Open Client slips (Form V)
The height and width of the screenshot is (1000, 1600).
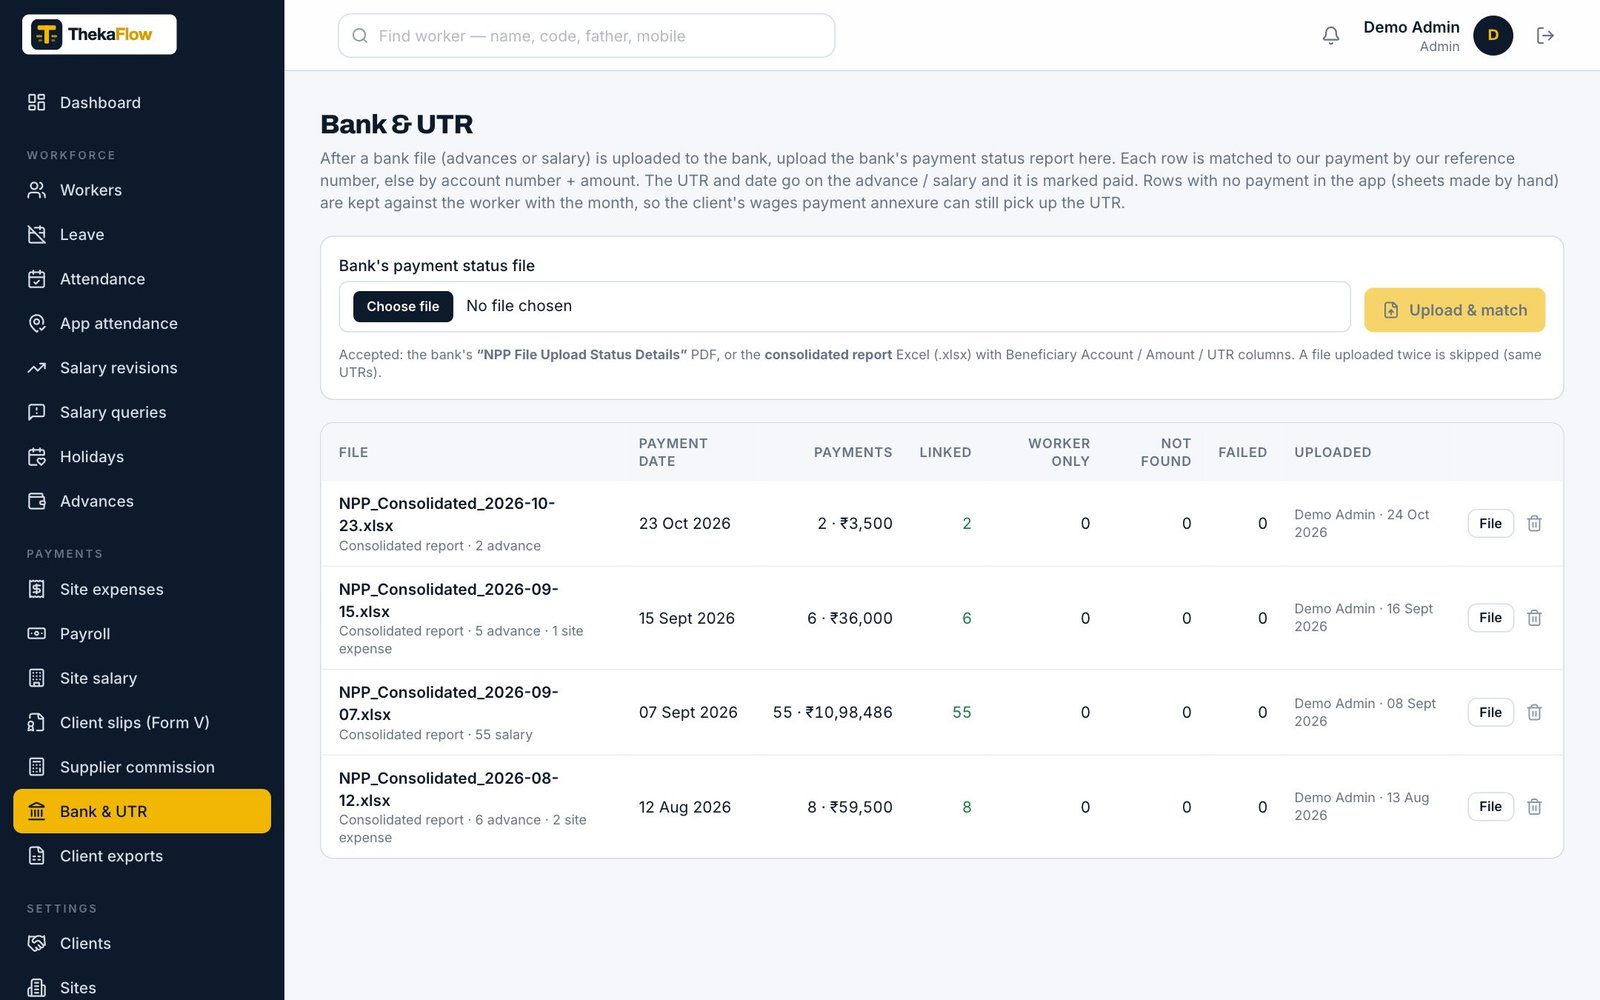point(142,723)
